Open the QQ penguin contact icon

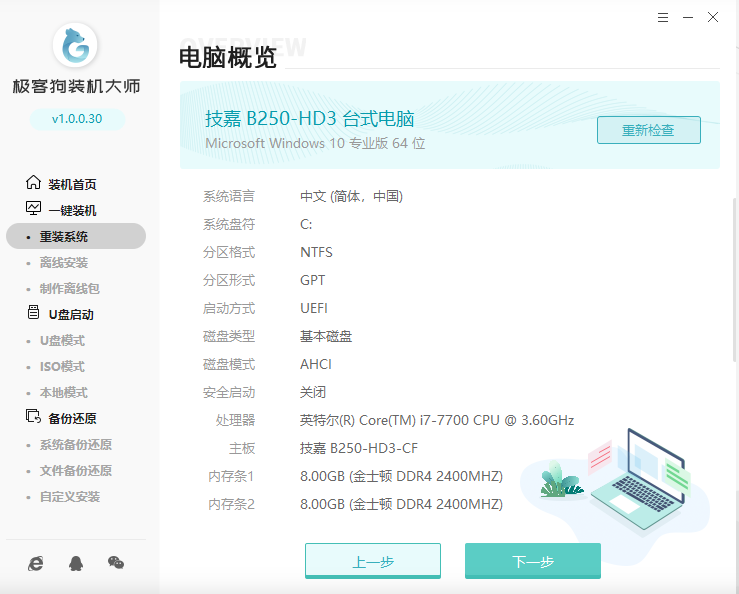pyautogui.click(x=76, y=563)
